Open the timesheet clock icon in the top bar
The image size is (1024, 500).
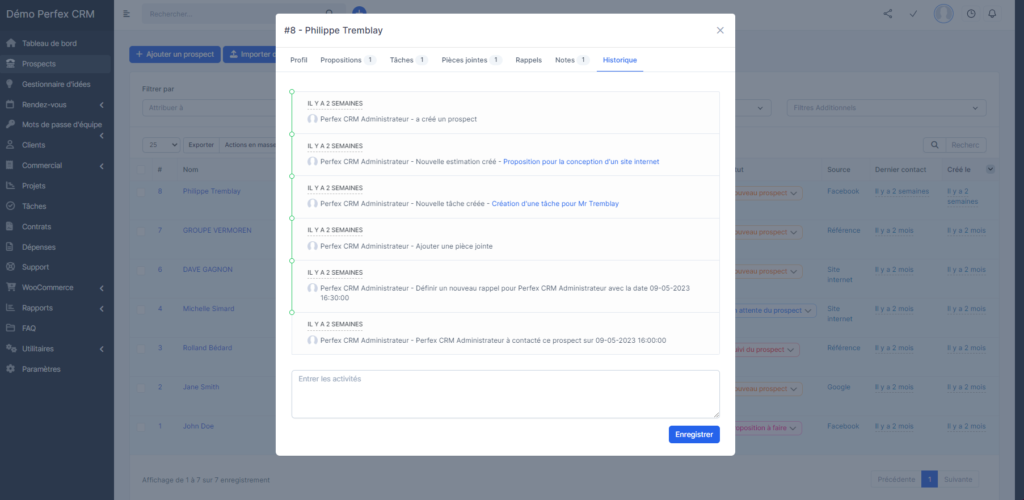[x=971, y=14]
